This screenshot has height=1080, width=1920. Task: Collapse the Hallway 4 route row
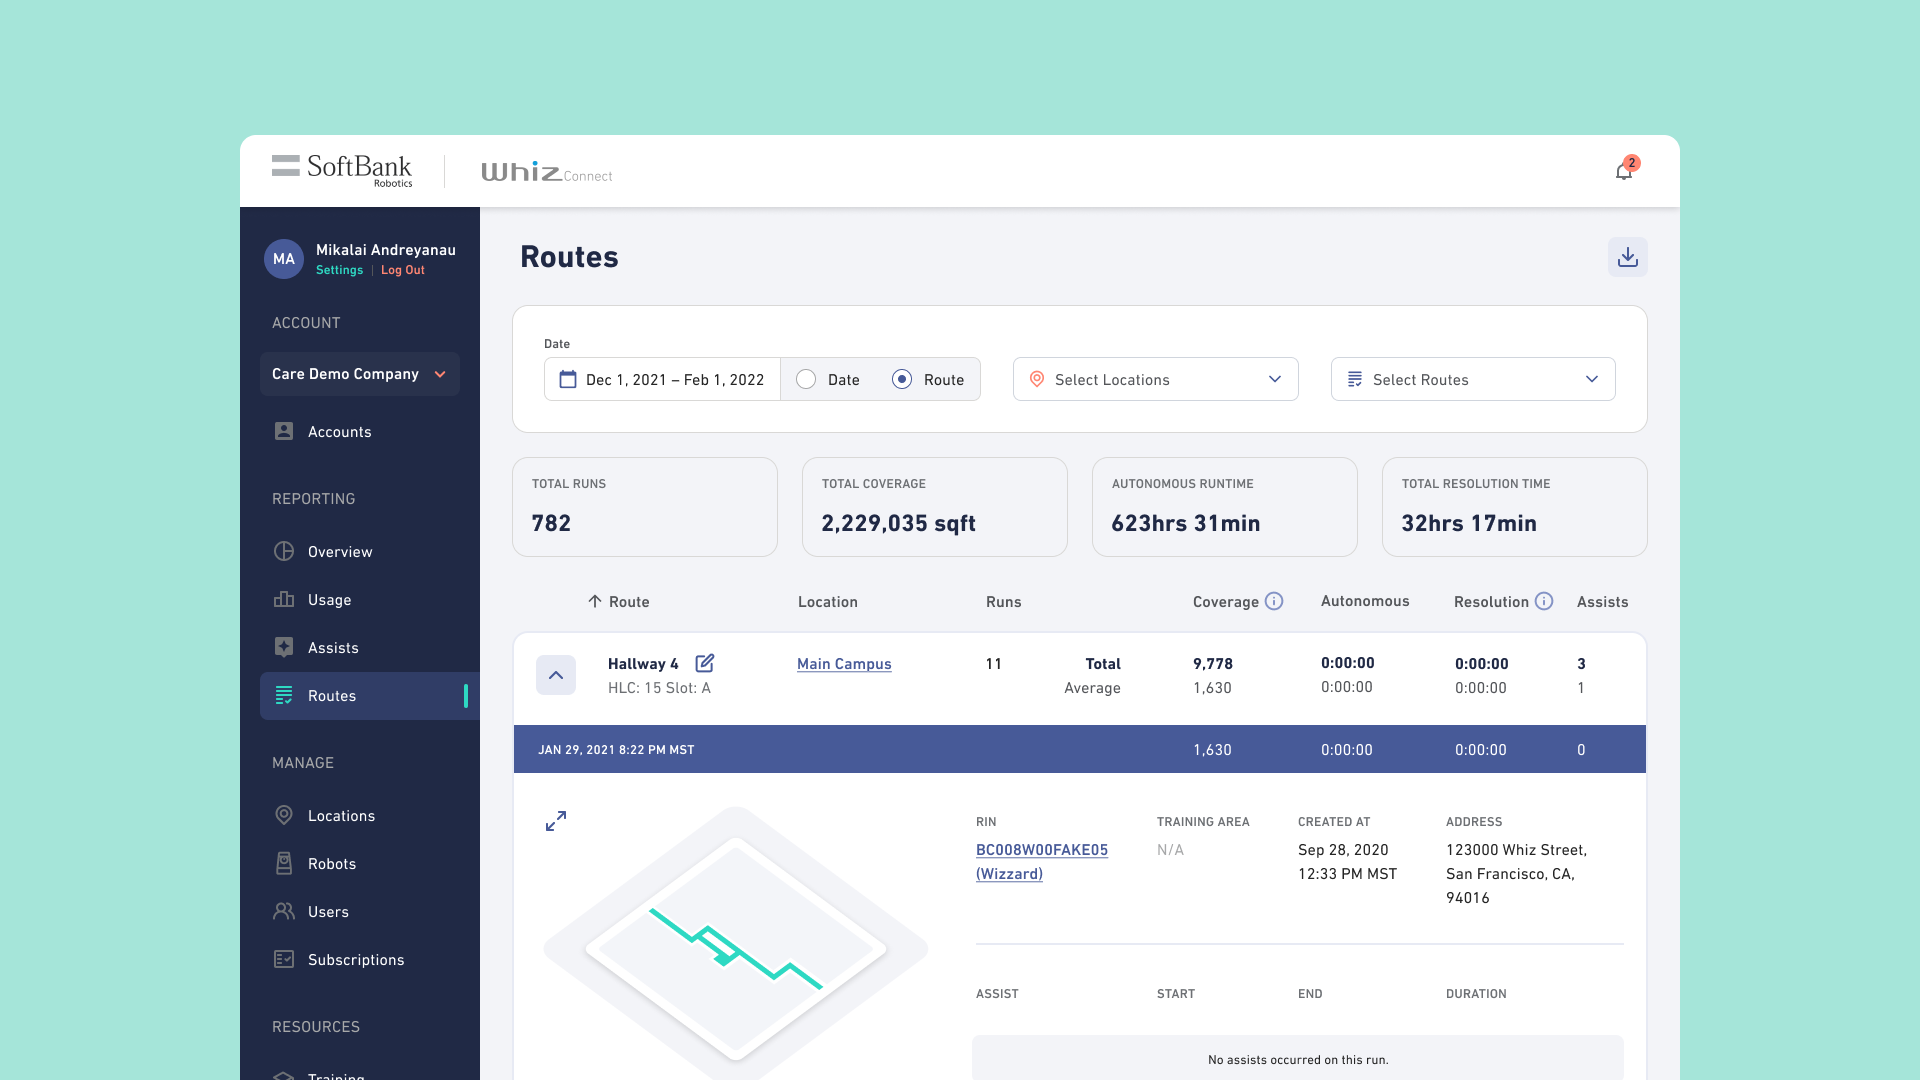coord(556,675)
